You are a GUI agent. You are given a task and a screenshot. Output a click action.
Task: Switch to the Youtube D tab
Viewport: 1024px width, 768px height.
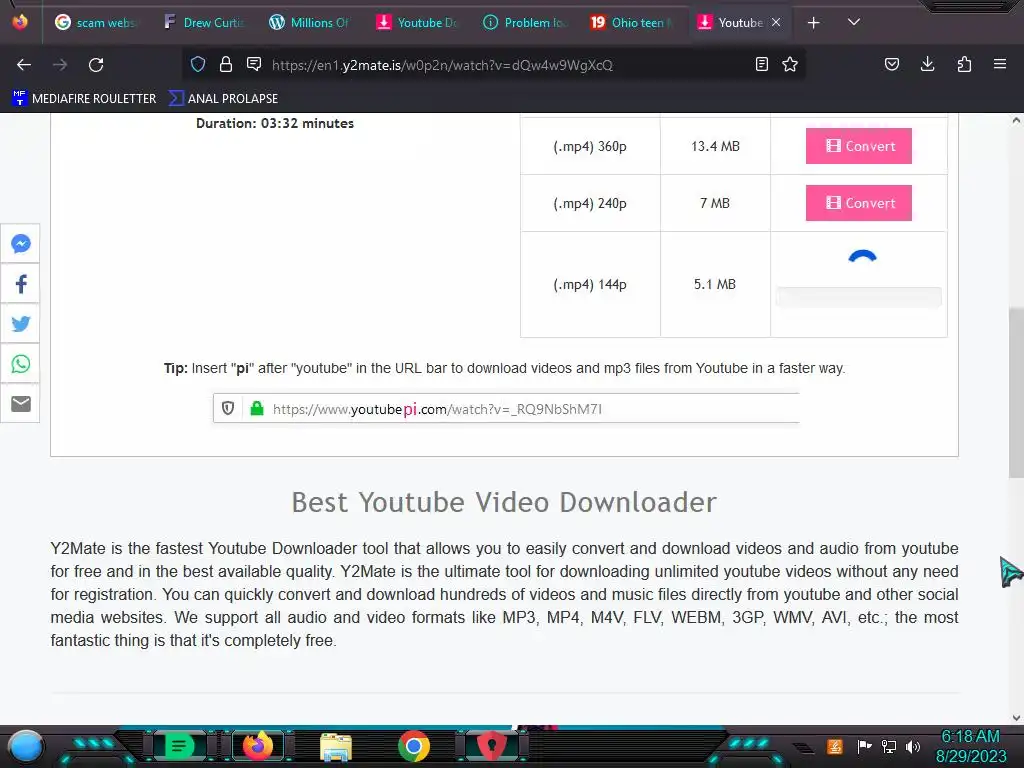click(418, 22)
